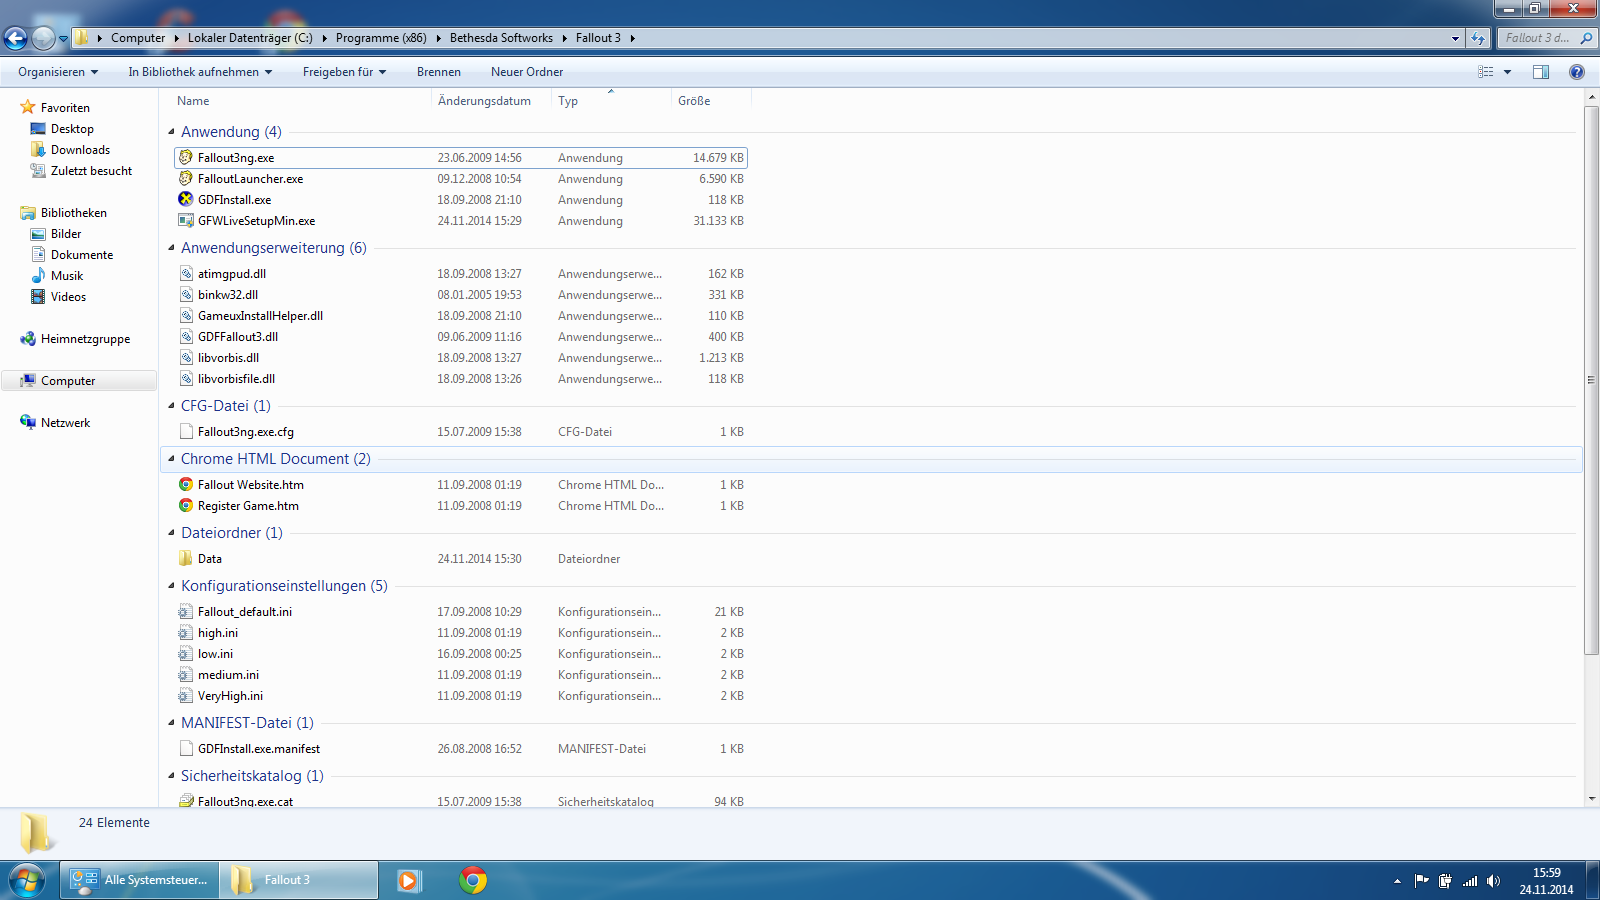The image size is (1600, 900).
Task: Navigate to Lokaler Datenträger (C:) breadcrumb
Action: (250, 38)
